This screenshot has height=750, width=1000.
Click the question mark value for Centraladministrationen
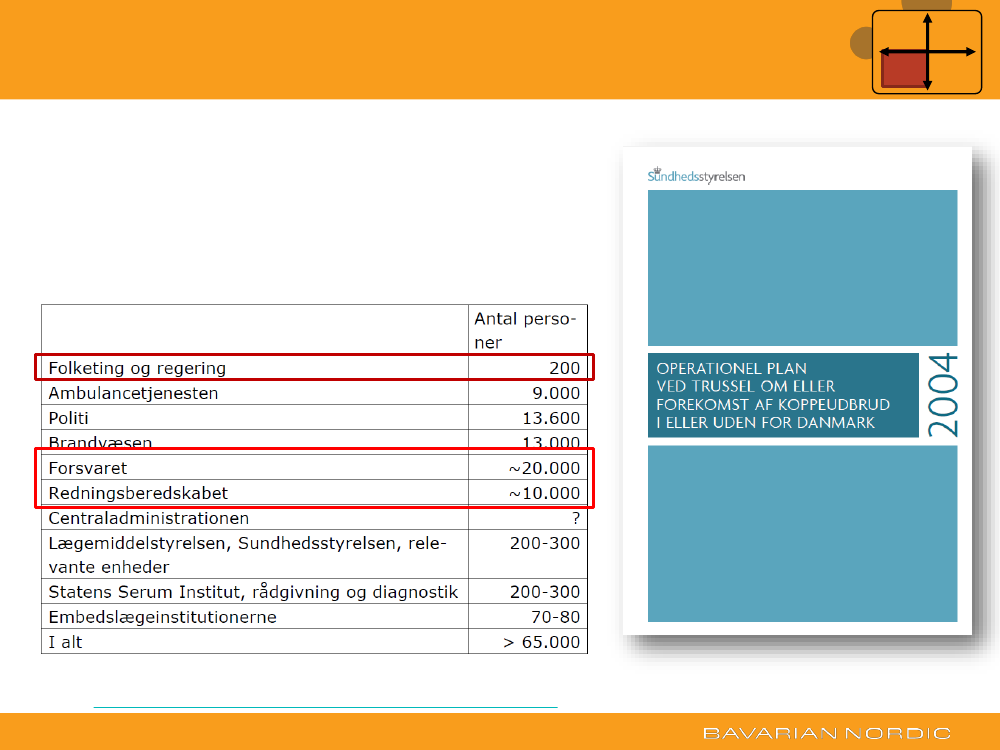(575, 518)
